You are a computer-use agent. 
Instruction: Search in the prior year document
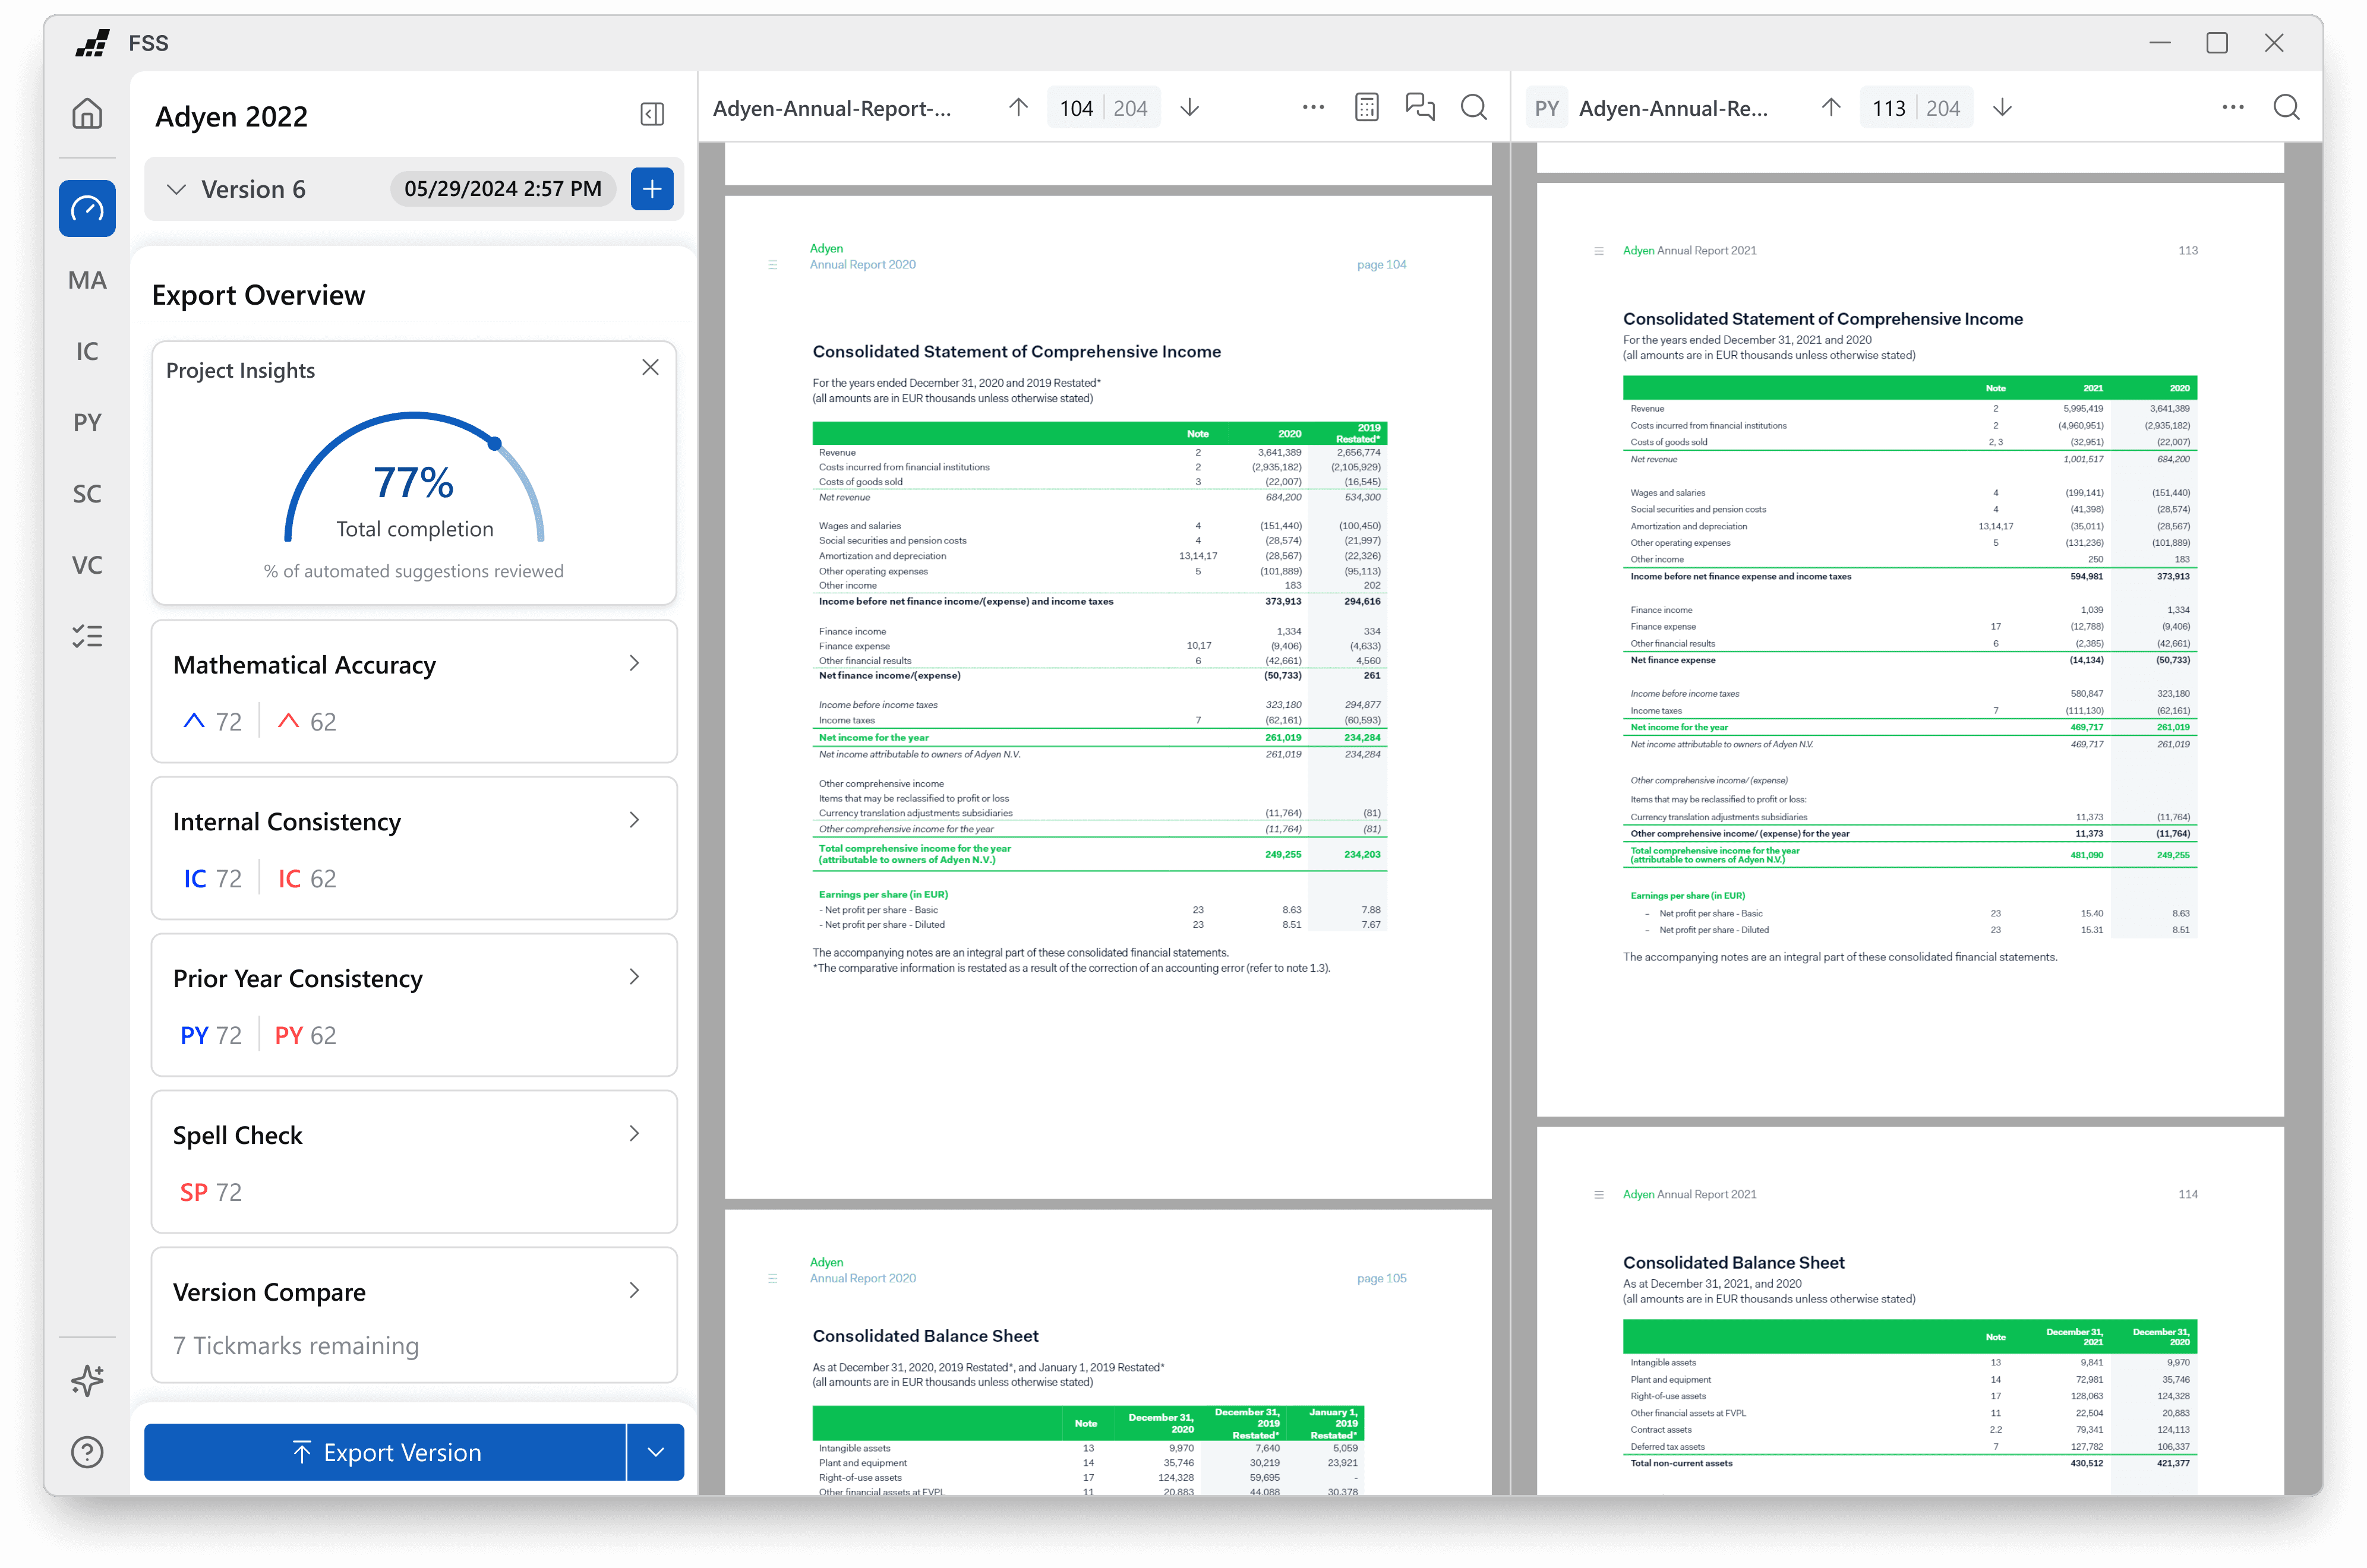tap(2286, 108)
